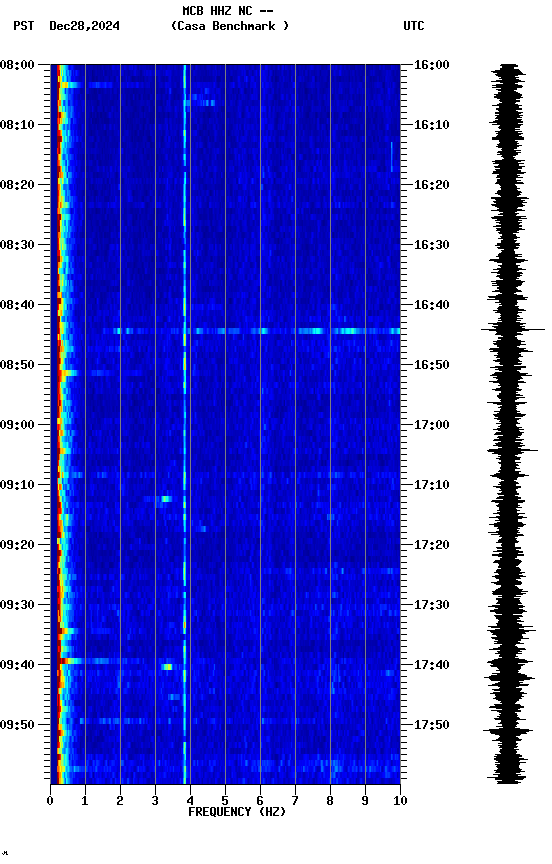The height and width of the screenshot is (864, 552).
Task: Click the 17:00 UTC time label
Action: click(432, 425)
